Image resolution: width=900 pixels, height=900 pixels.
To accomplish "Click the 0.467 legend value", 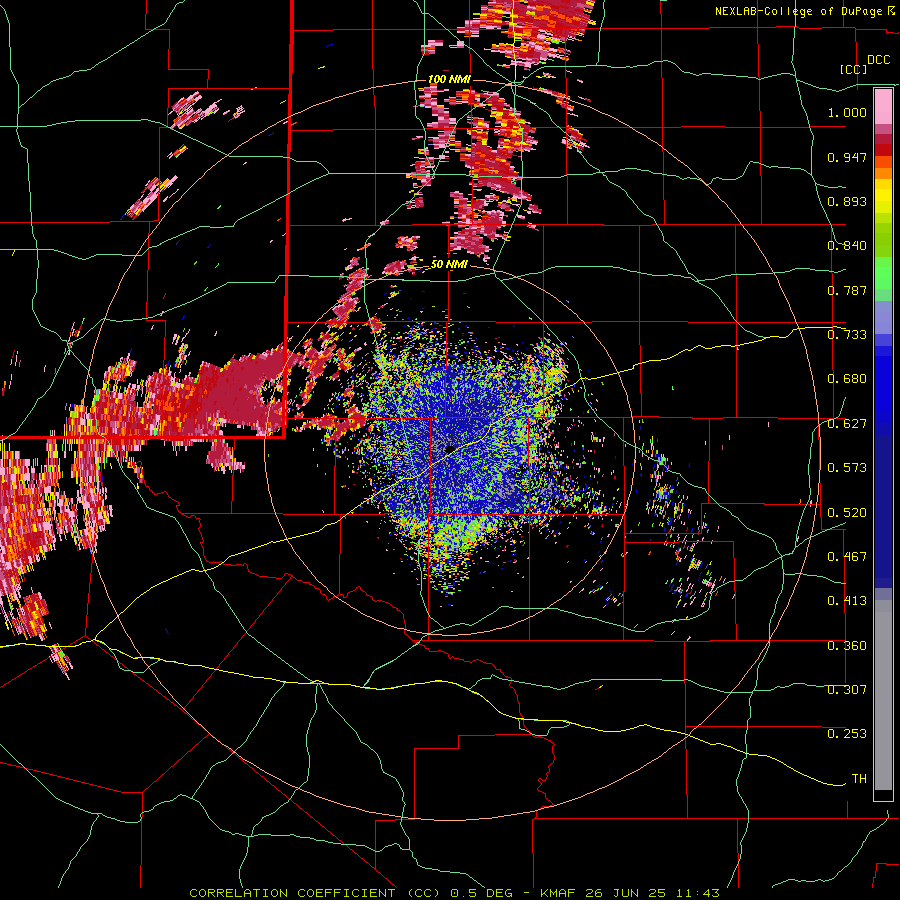I will tap(847, 557).
